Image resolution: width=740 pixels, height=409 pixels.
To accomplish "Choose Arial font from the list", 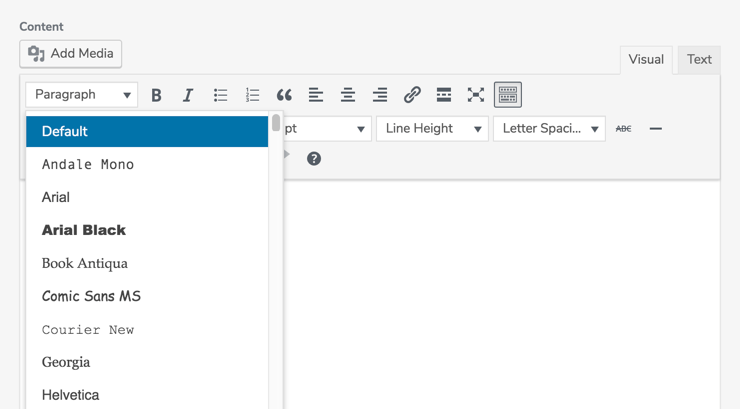I will [x=147, y=197].
